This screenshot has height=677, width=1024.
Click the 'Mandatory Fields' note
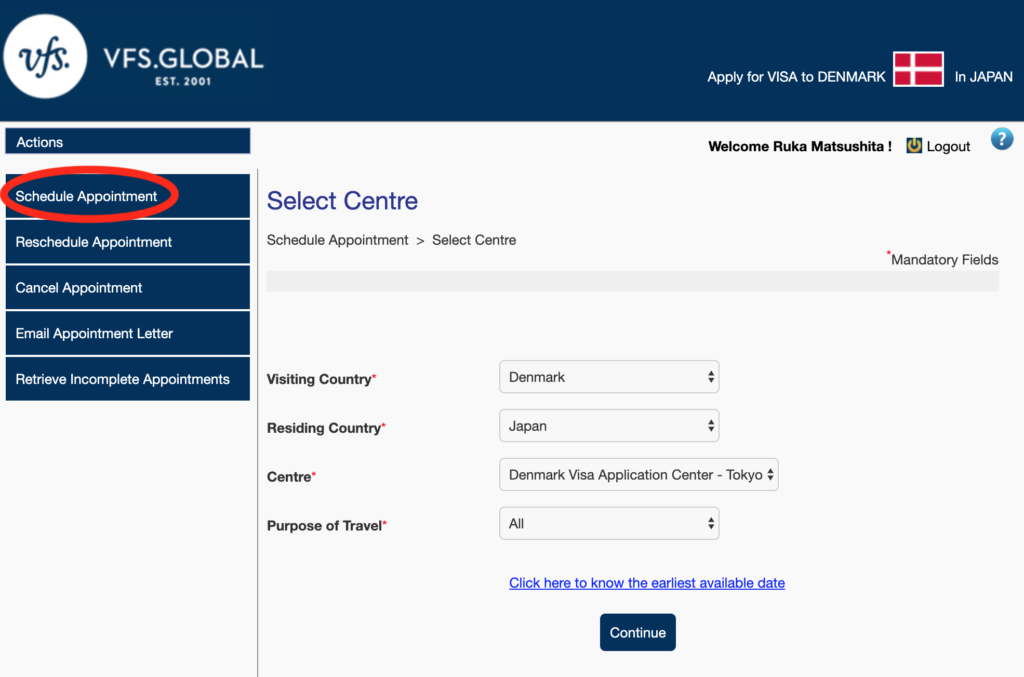pos(944,259)
